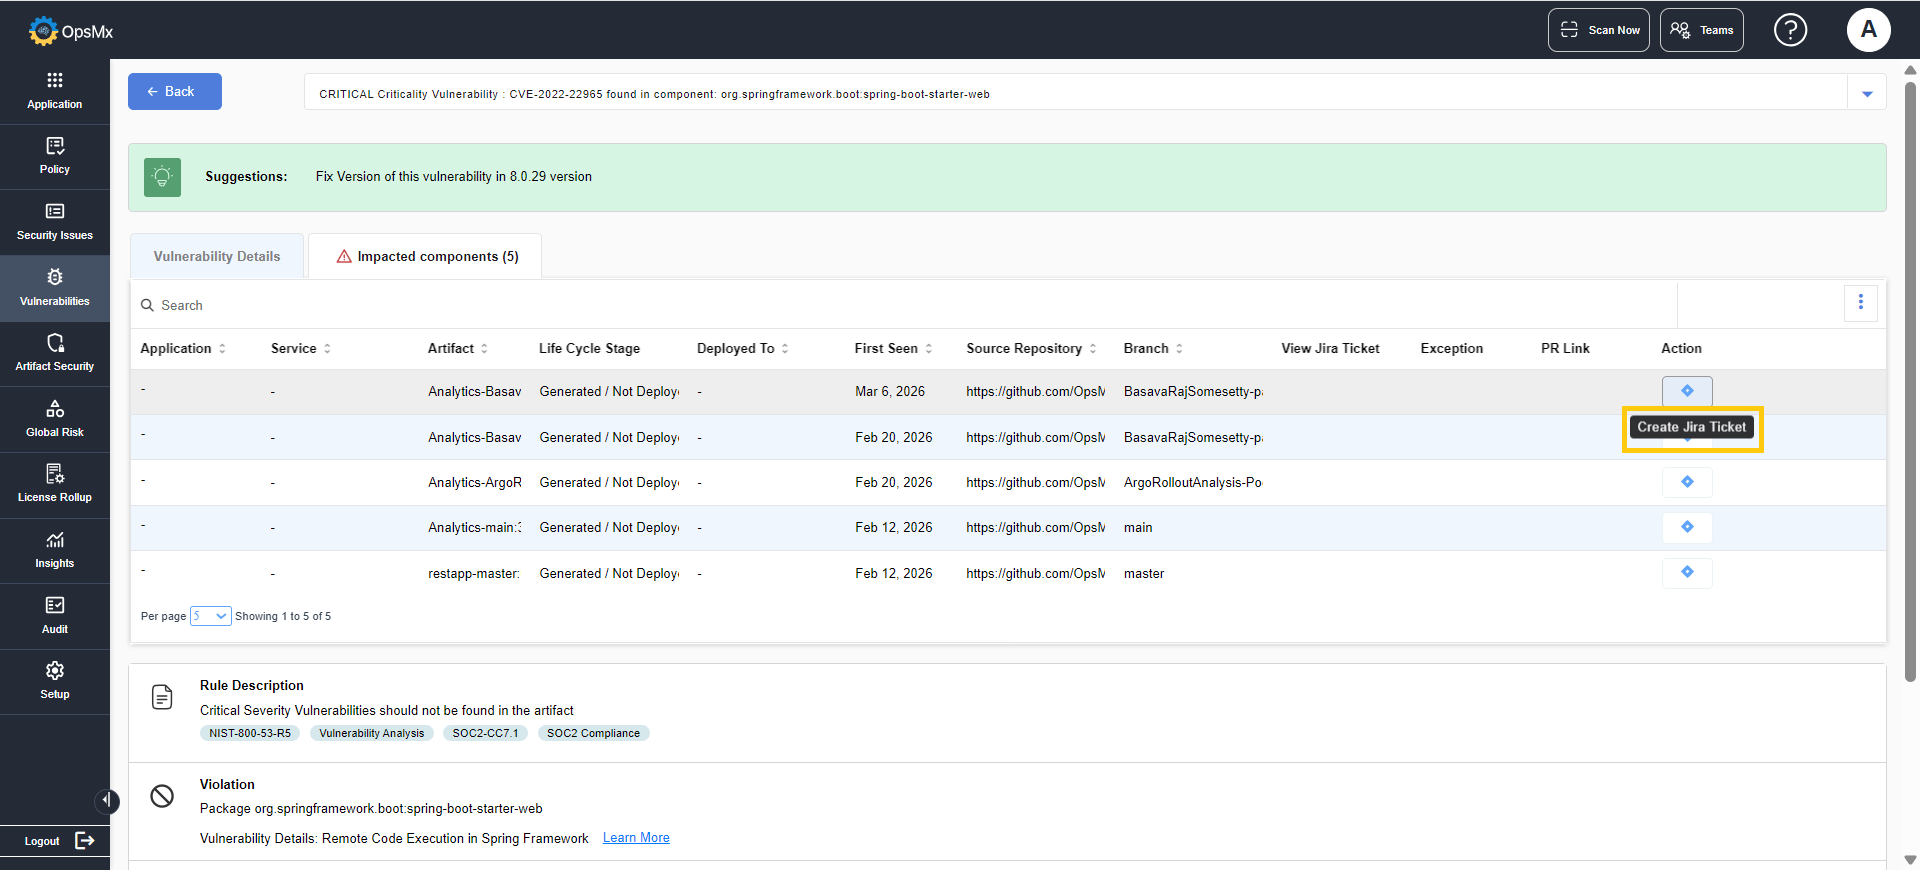Open Artifact Security in the sidebar
This screenshot has width=1920, height=870.
(x=55, y=353)
